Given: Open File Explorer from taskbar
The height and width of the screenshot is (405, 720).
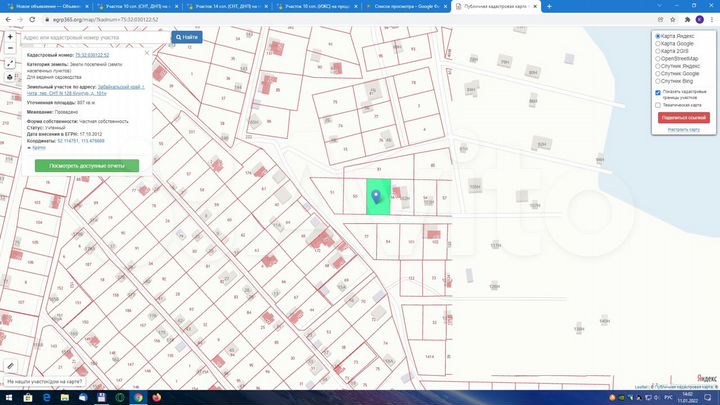Looking at the screenshot, I should coord(65,398).
